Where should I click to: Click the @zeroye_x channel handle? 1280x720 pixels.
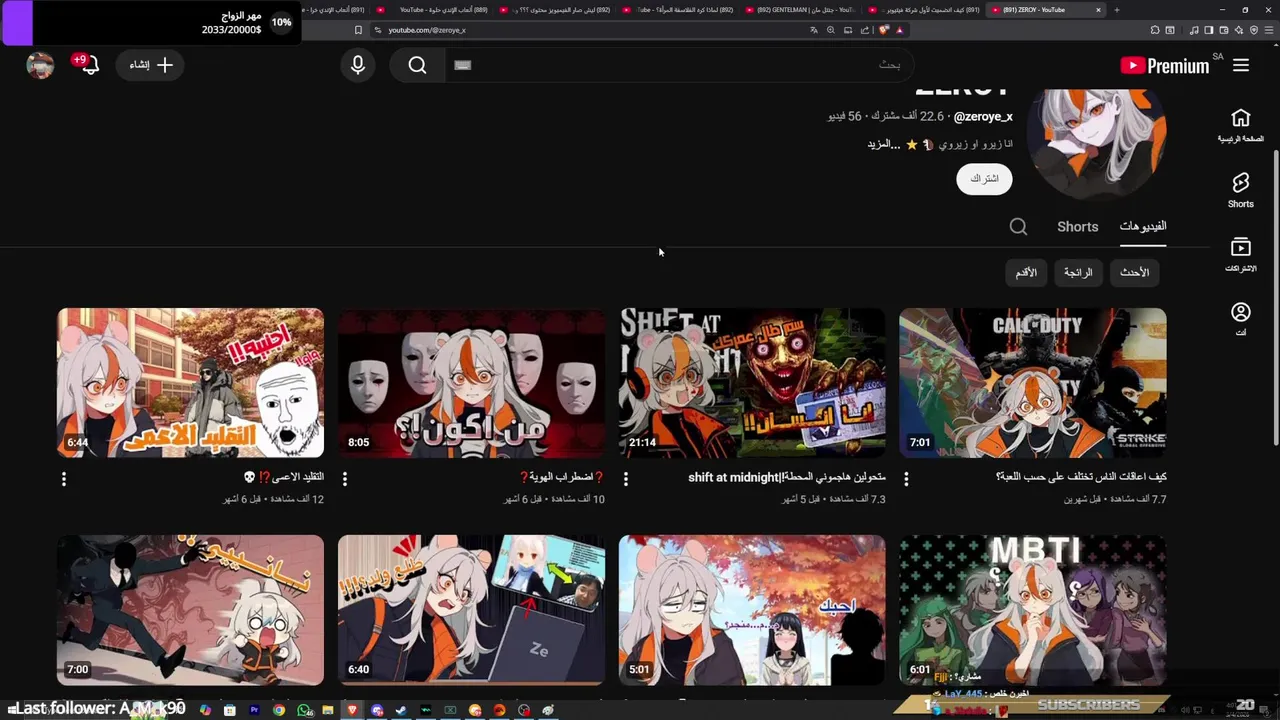click(983, 117)
